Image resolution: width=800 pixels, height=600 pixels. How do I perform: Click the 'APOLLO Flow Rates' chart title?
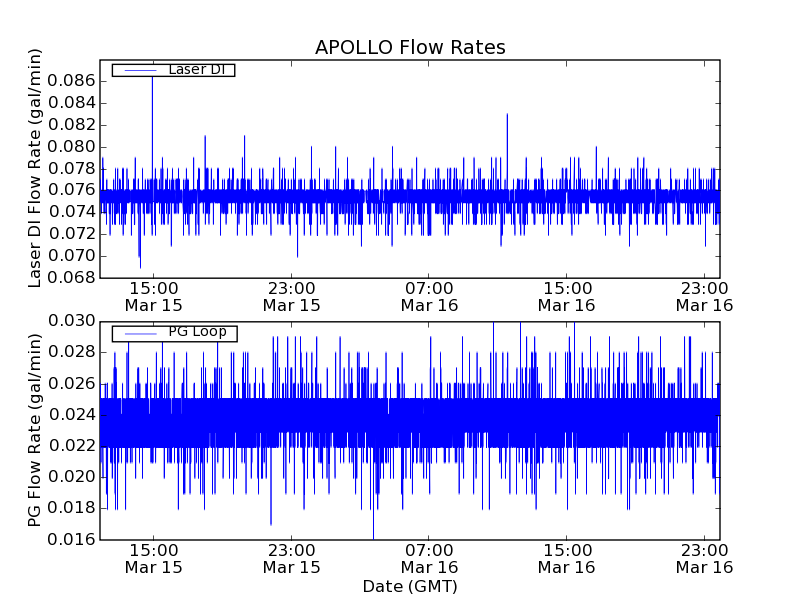click(410, 47)
